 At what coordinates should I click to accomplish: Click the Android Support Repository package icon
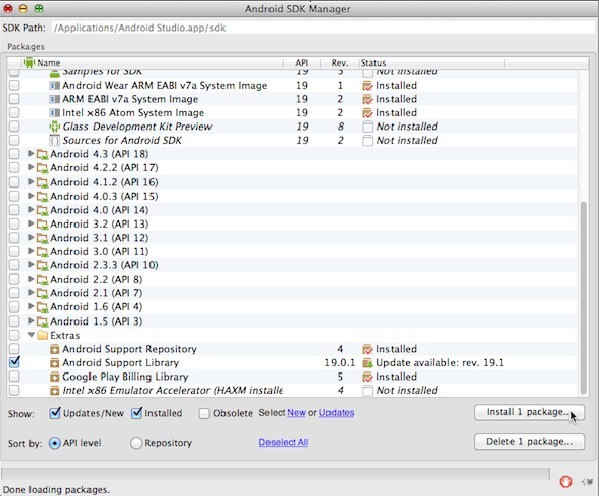55,349
